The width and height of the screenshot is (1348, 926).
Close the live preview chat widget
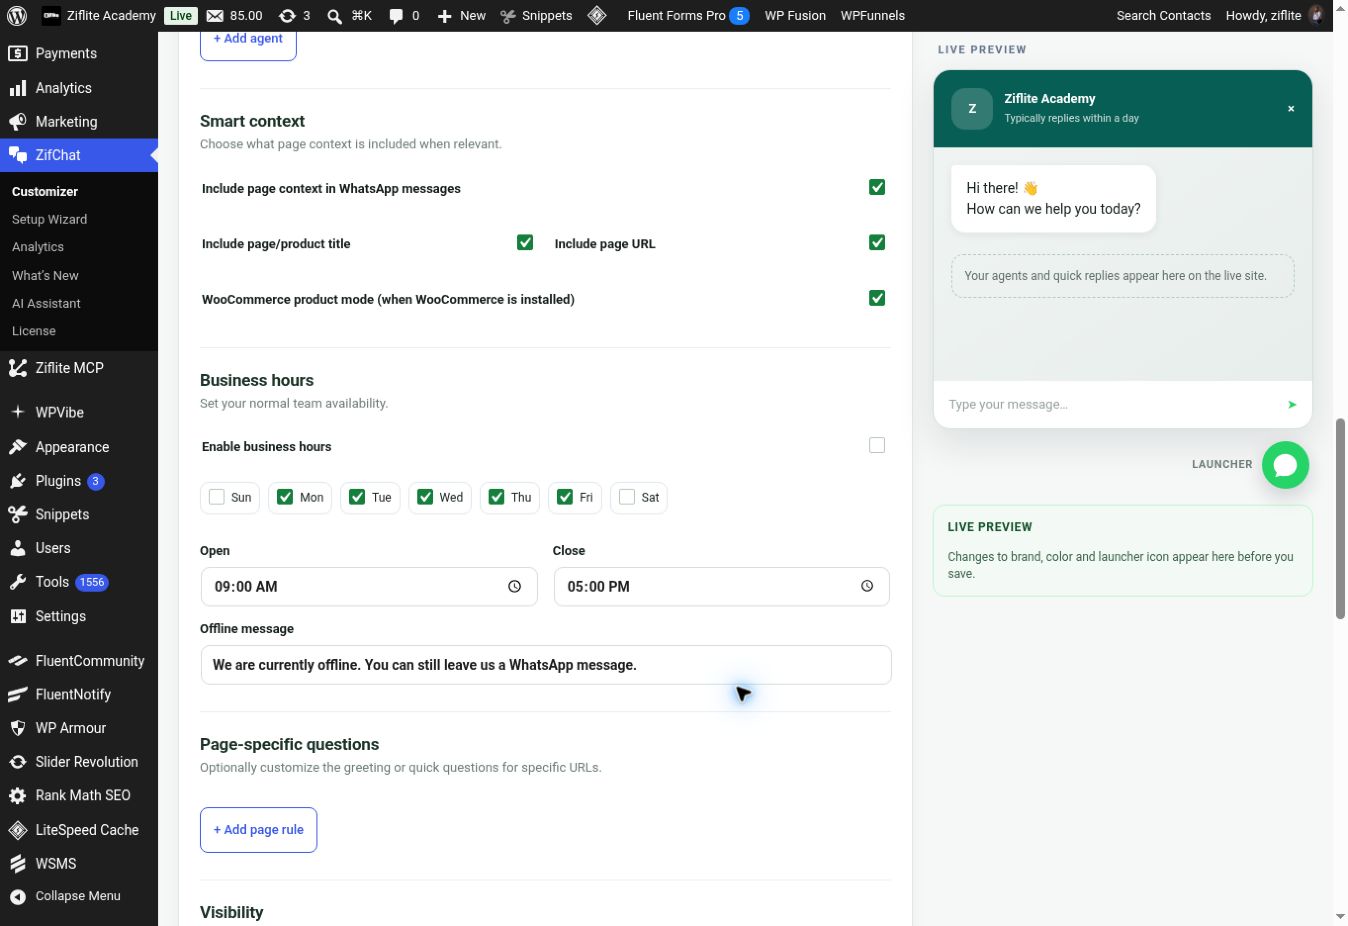point(1291,109)
